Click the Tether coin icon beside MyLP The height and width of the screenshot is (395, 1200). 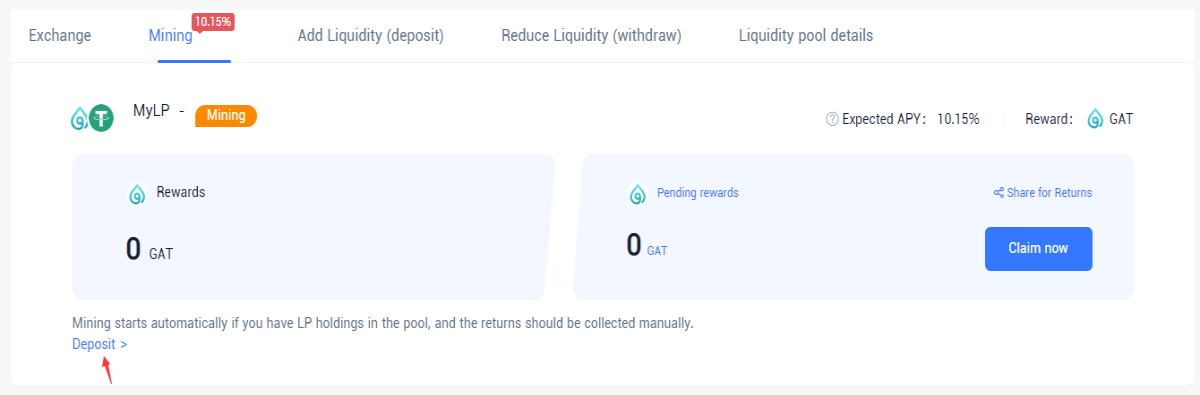[101, 119]
